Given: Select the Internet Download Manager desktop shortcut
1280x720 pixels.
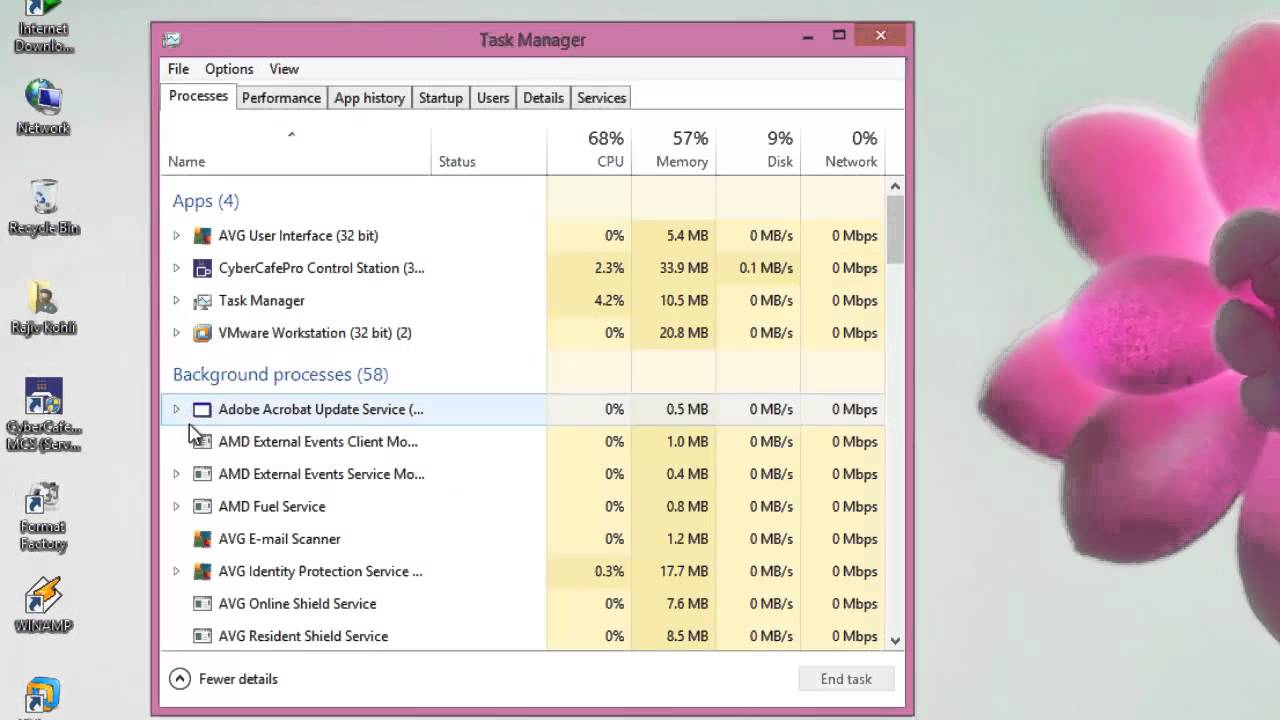Looking at the screenshot, I should pyautogui.click(x=43, y=28).
